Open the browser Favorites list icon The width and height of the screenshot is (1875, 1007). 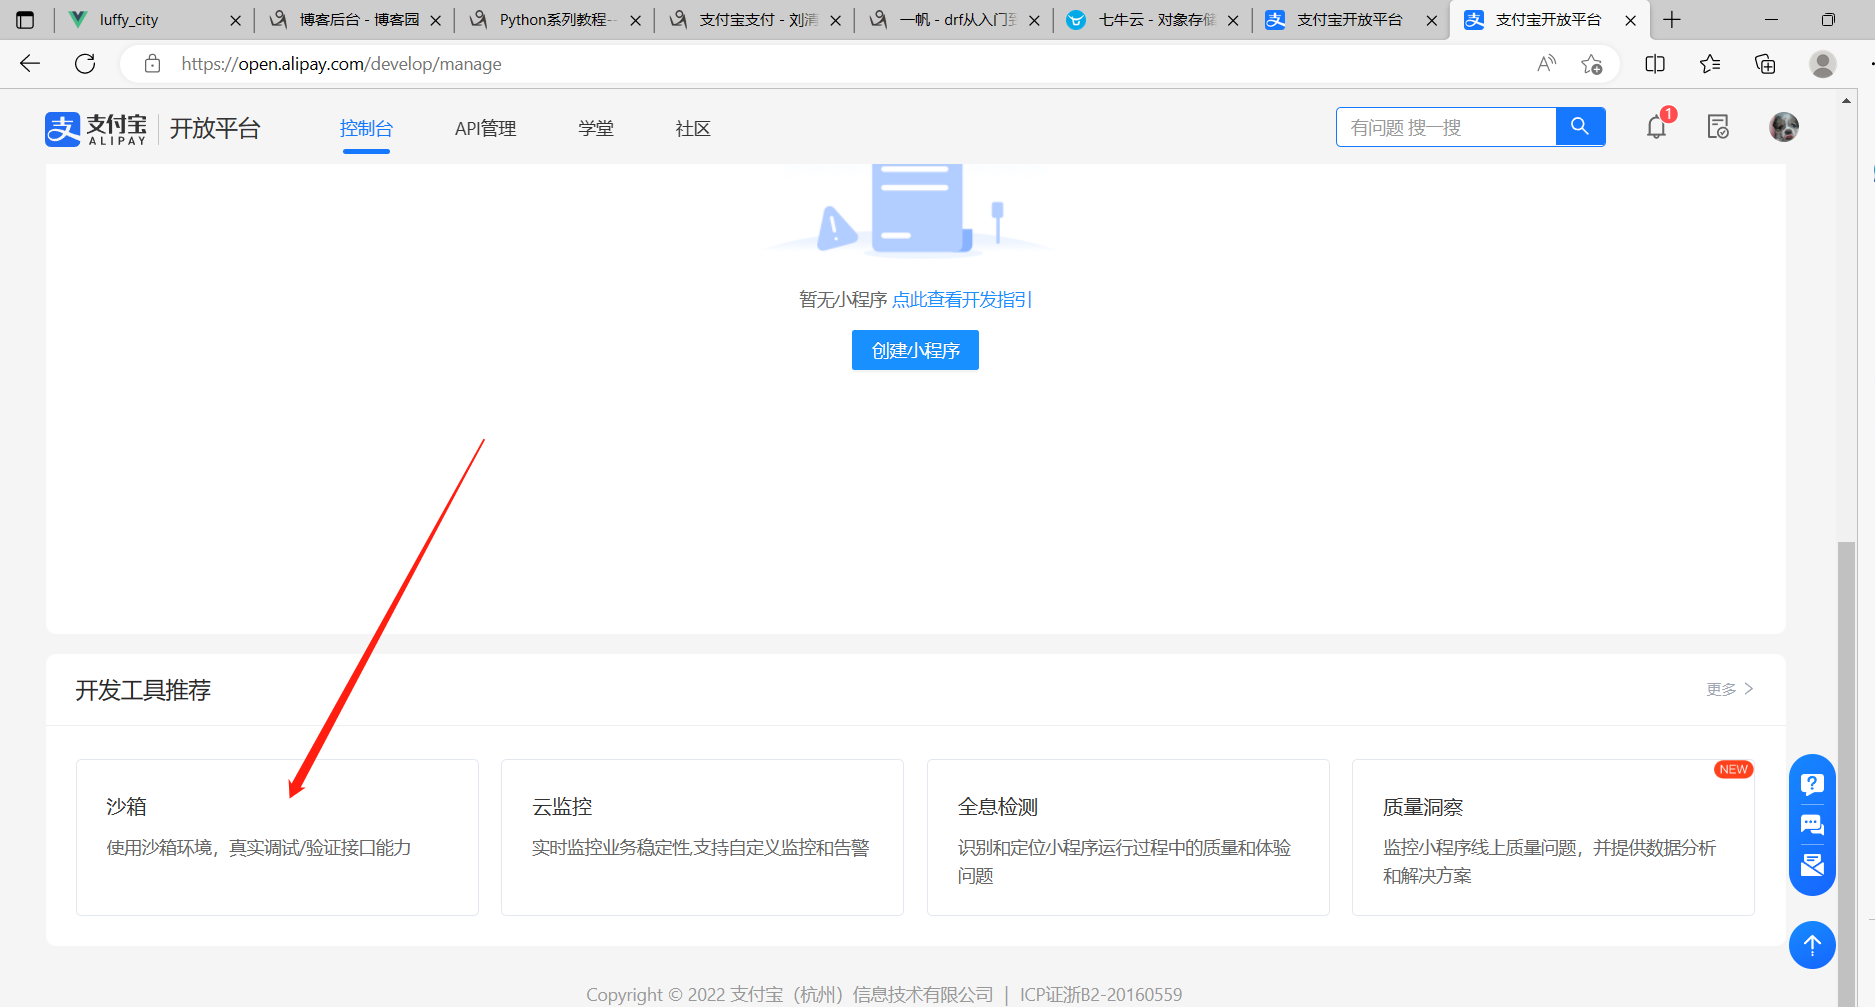(1710, 64)
